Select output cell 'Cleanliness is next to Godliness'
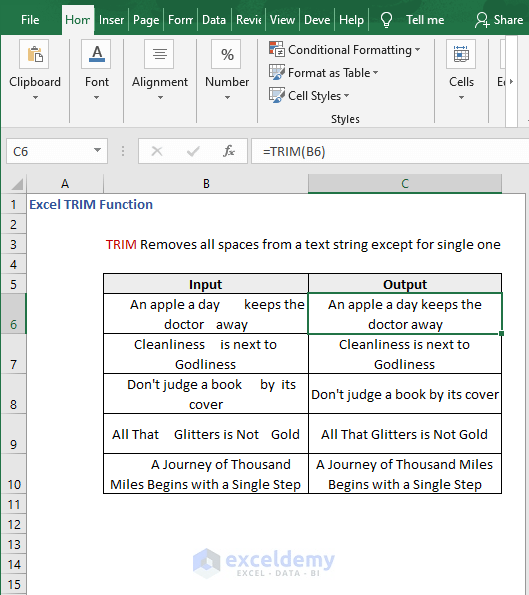The height and width of the screenshot is (595, 529). pos(405,354)
